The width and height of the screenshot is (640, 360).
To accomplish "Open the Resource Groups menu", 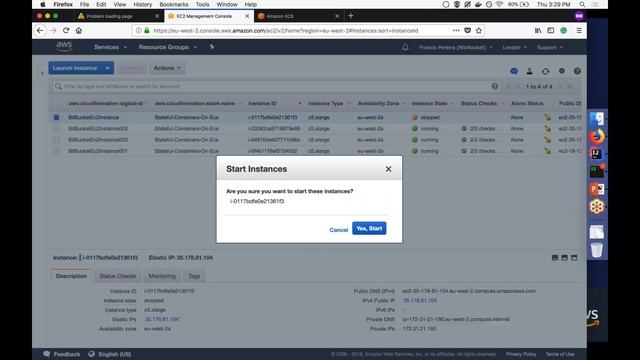I will pos(167,47).
